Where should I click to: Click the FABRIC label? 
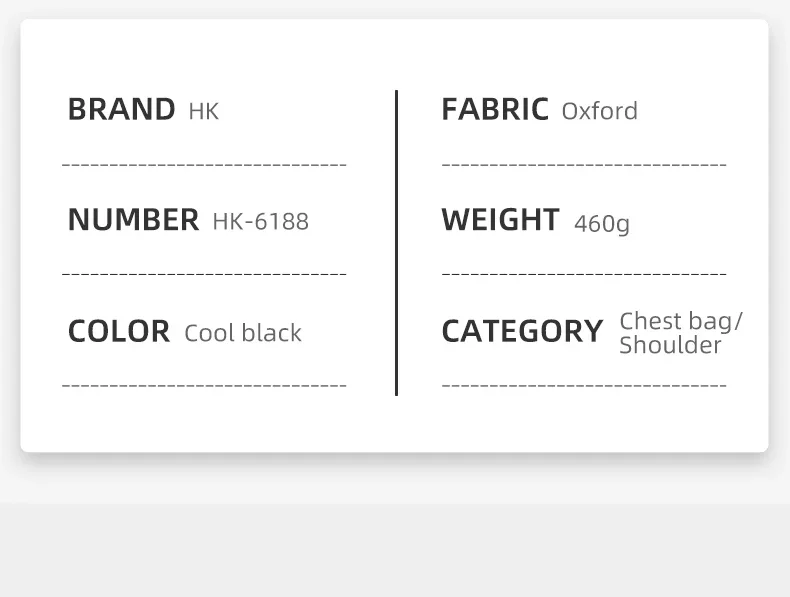[495, 110]
